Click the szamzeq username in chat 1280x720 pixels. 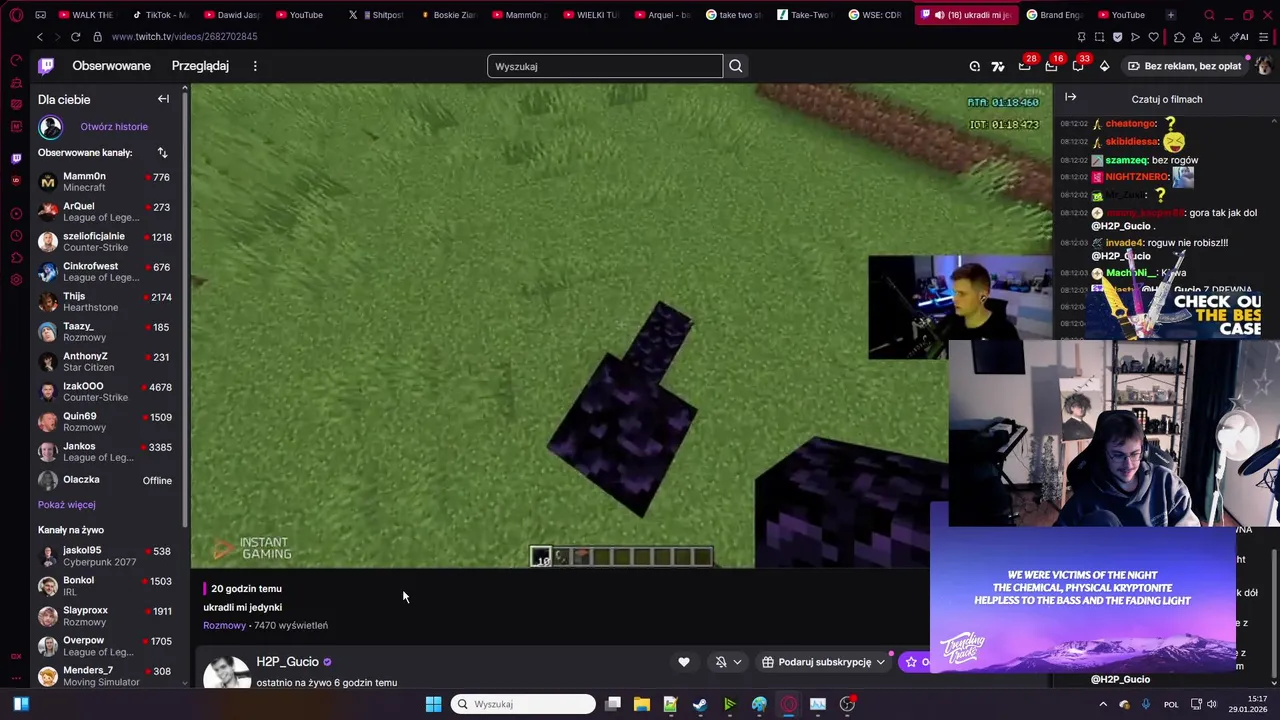[x=1125, y=160]
